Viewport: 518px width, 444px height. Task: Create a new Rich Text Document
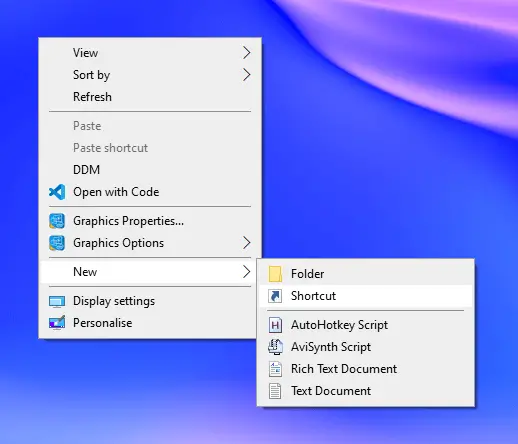point(366,369)
